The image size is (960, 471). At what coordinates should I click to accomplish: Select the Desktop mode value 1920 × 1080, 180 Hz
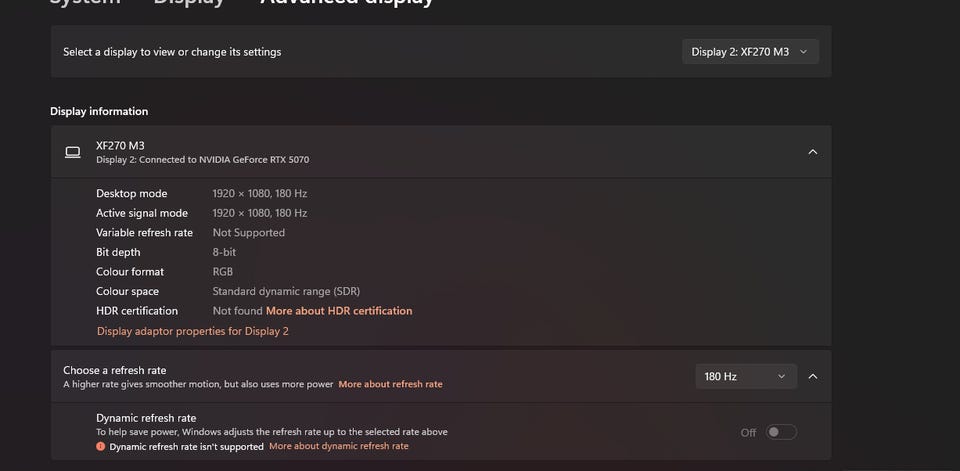click(x=259, y=194)
